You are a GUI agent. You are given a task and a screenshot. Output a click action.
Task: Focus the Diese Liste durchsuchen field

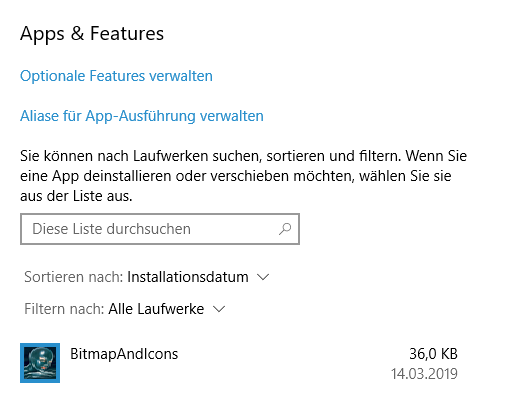click(160, 229)
